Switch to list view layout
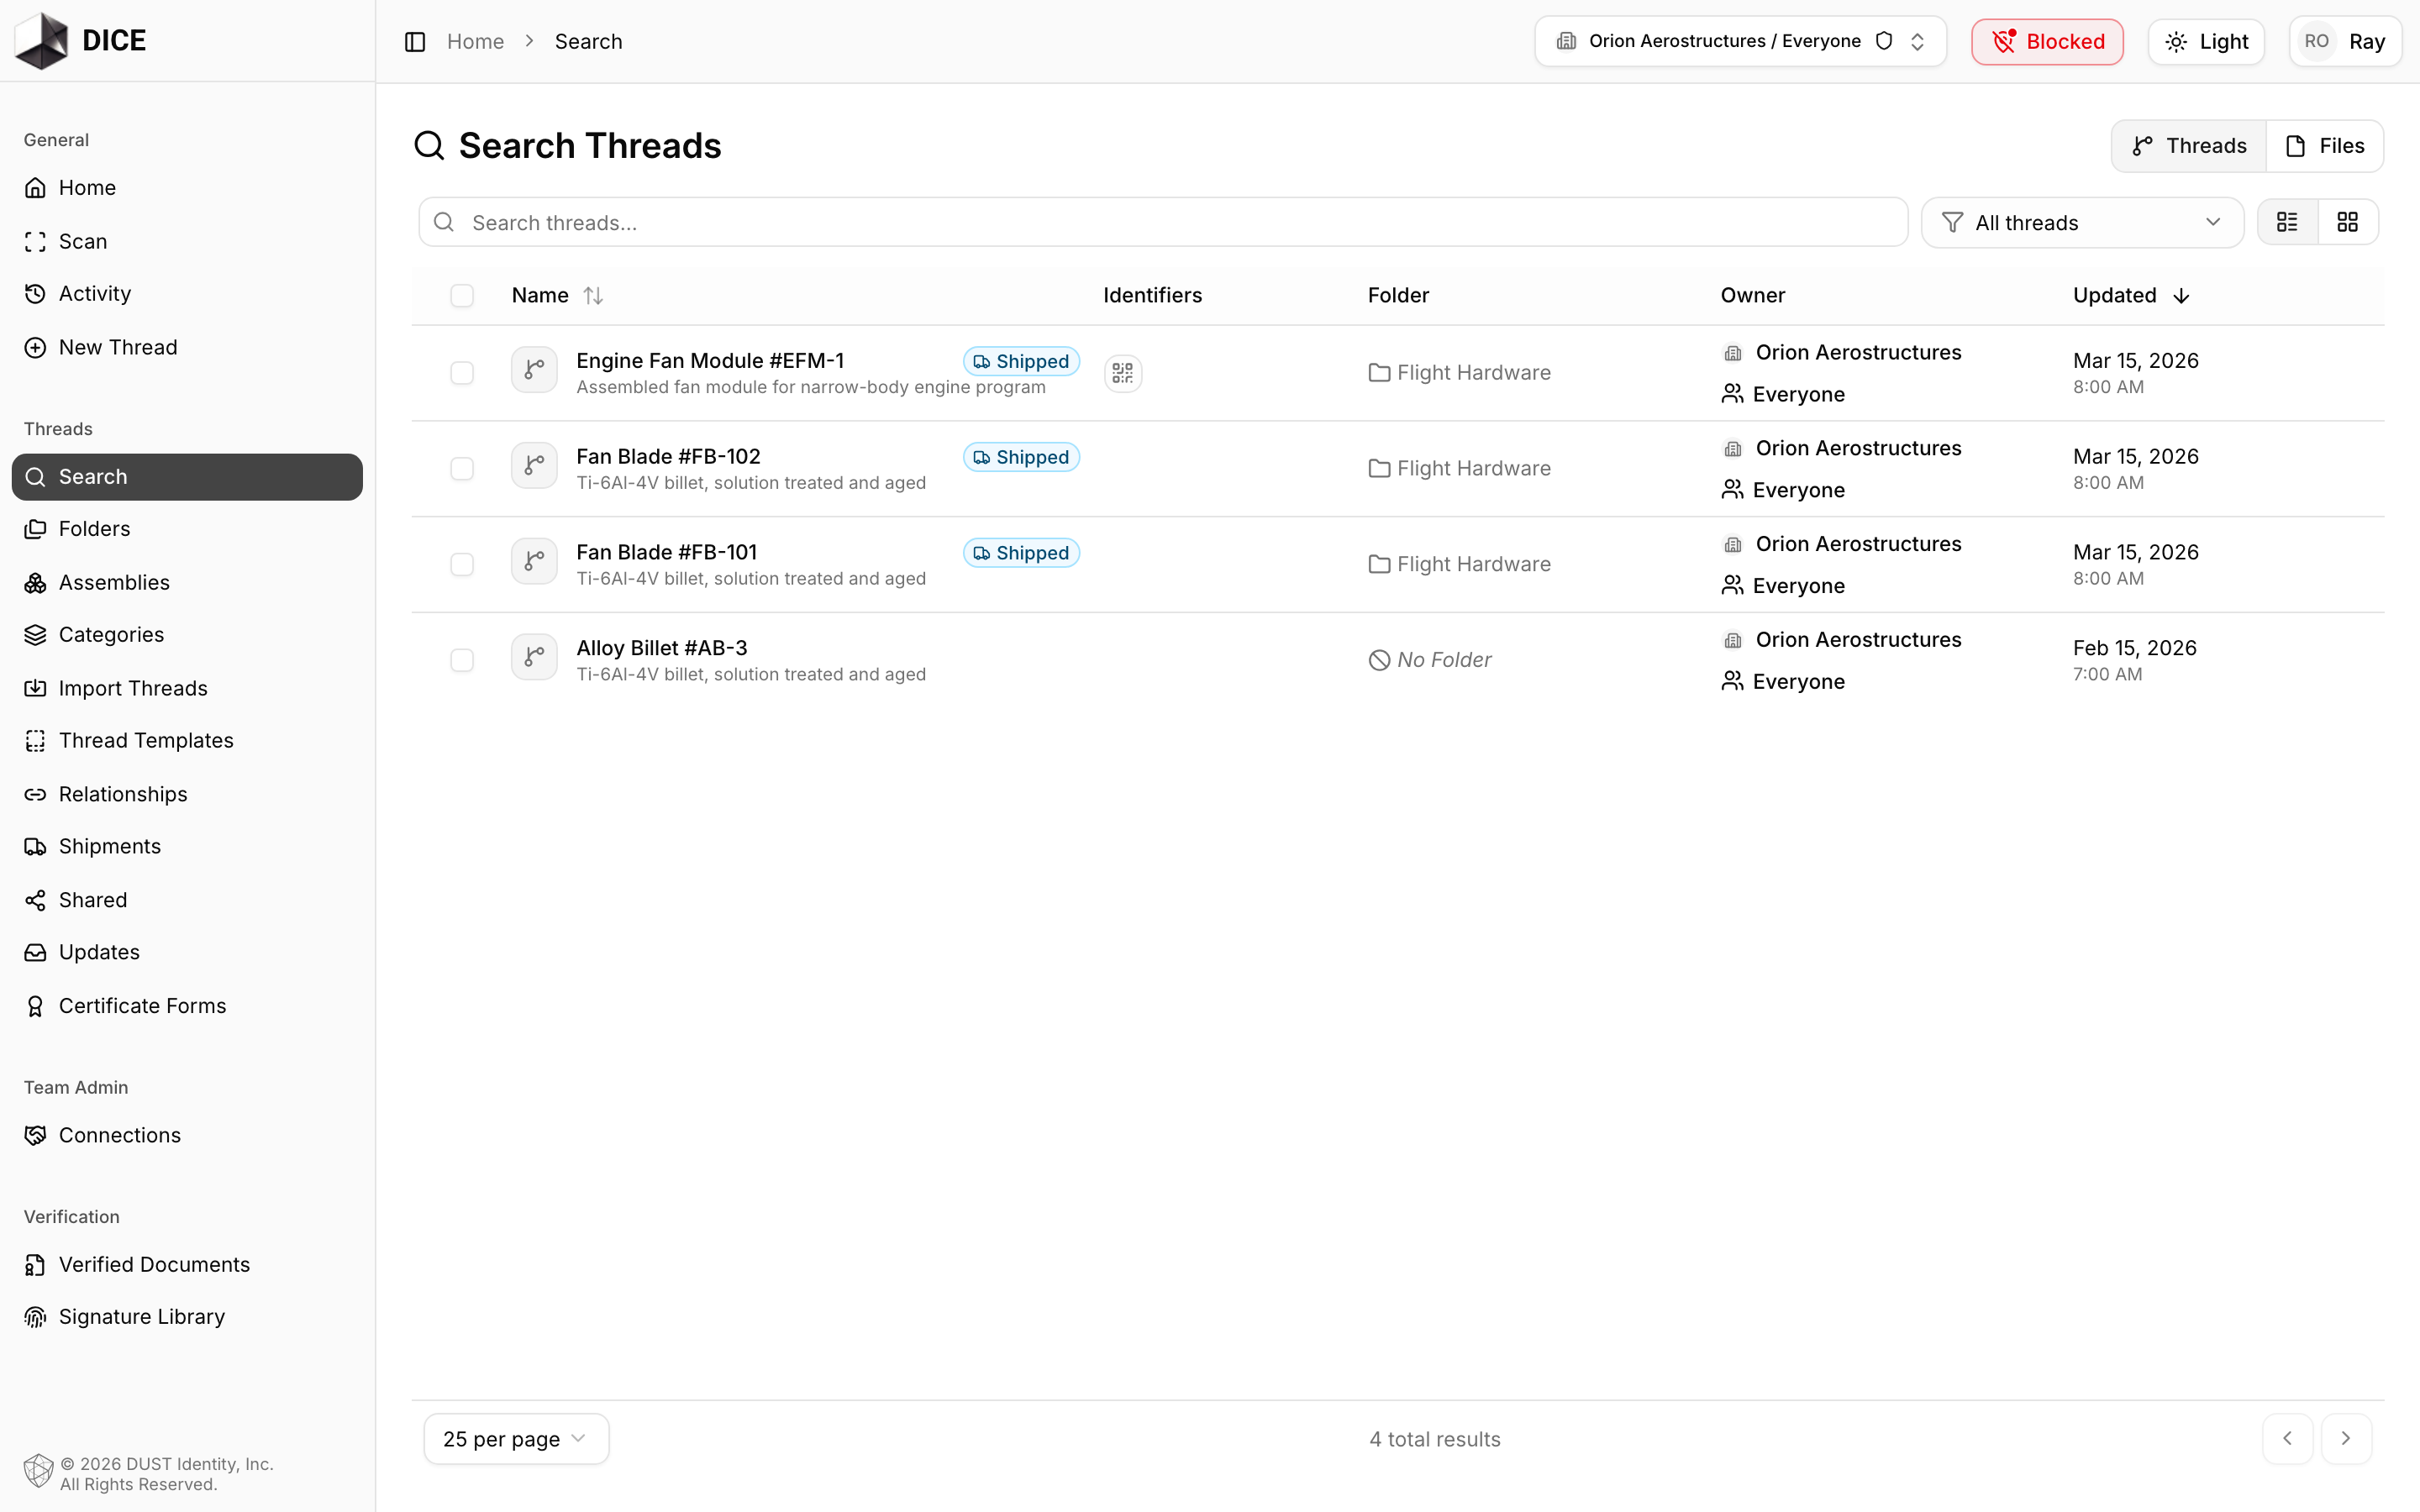Viewport: 2420px width, 1512px height. (2287, 222)
